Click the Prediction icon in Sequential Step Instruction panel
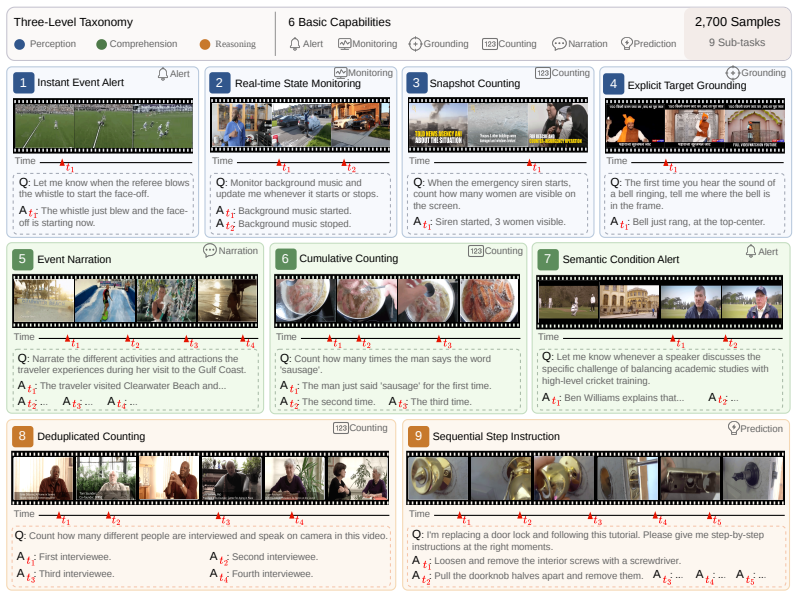This screenshot has height=597, width=799. pyautogui.click(x=733, y=428)
